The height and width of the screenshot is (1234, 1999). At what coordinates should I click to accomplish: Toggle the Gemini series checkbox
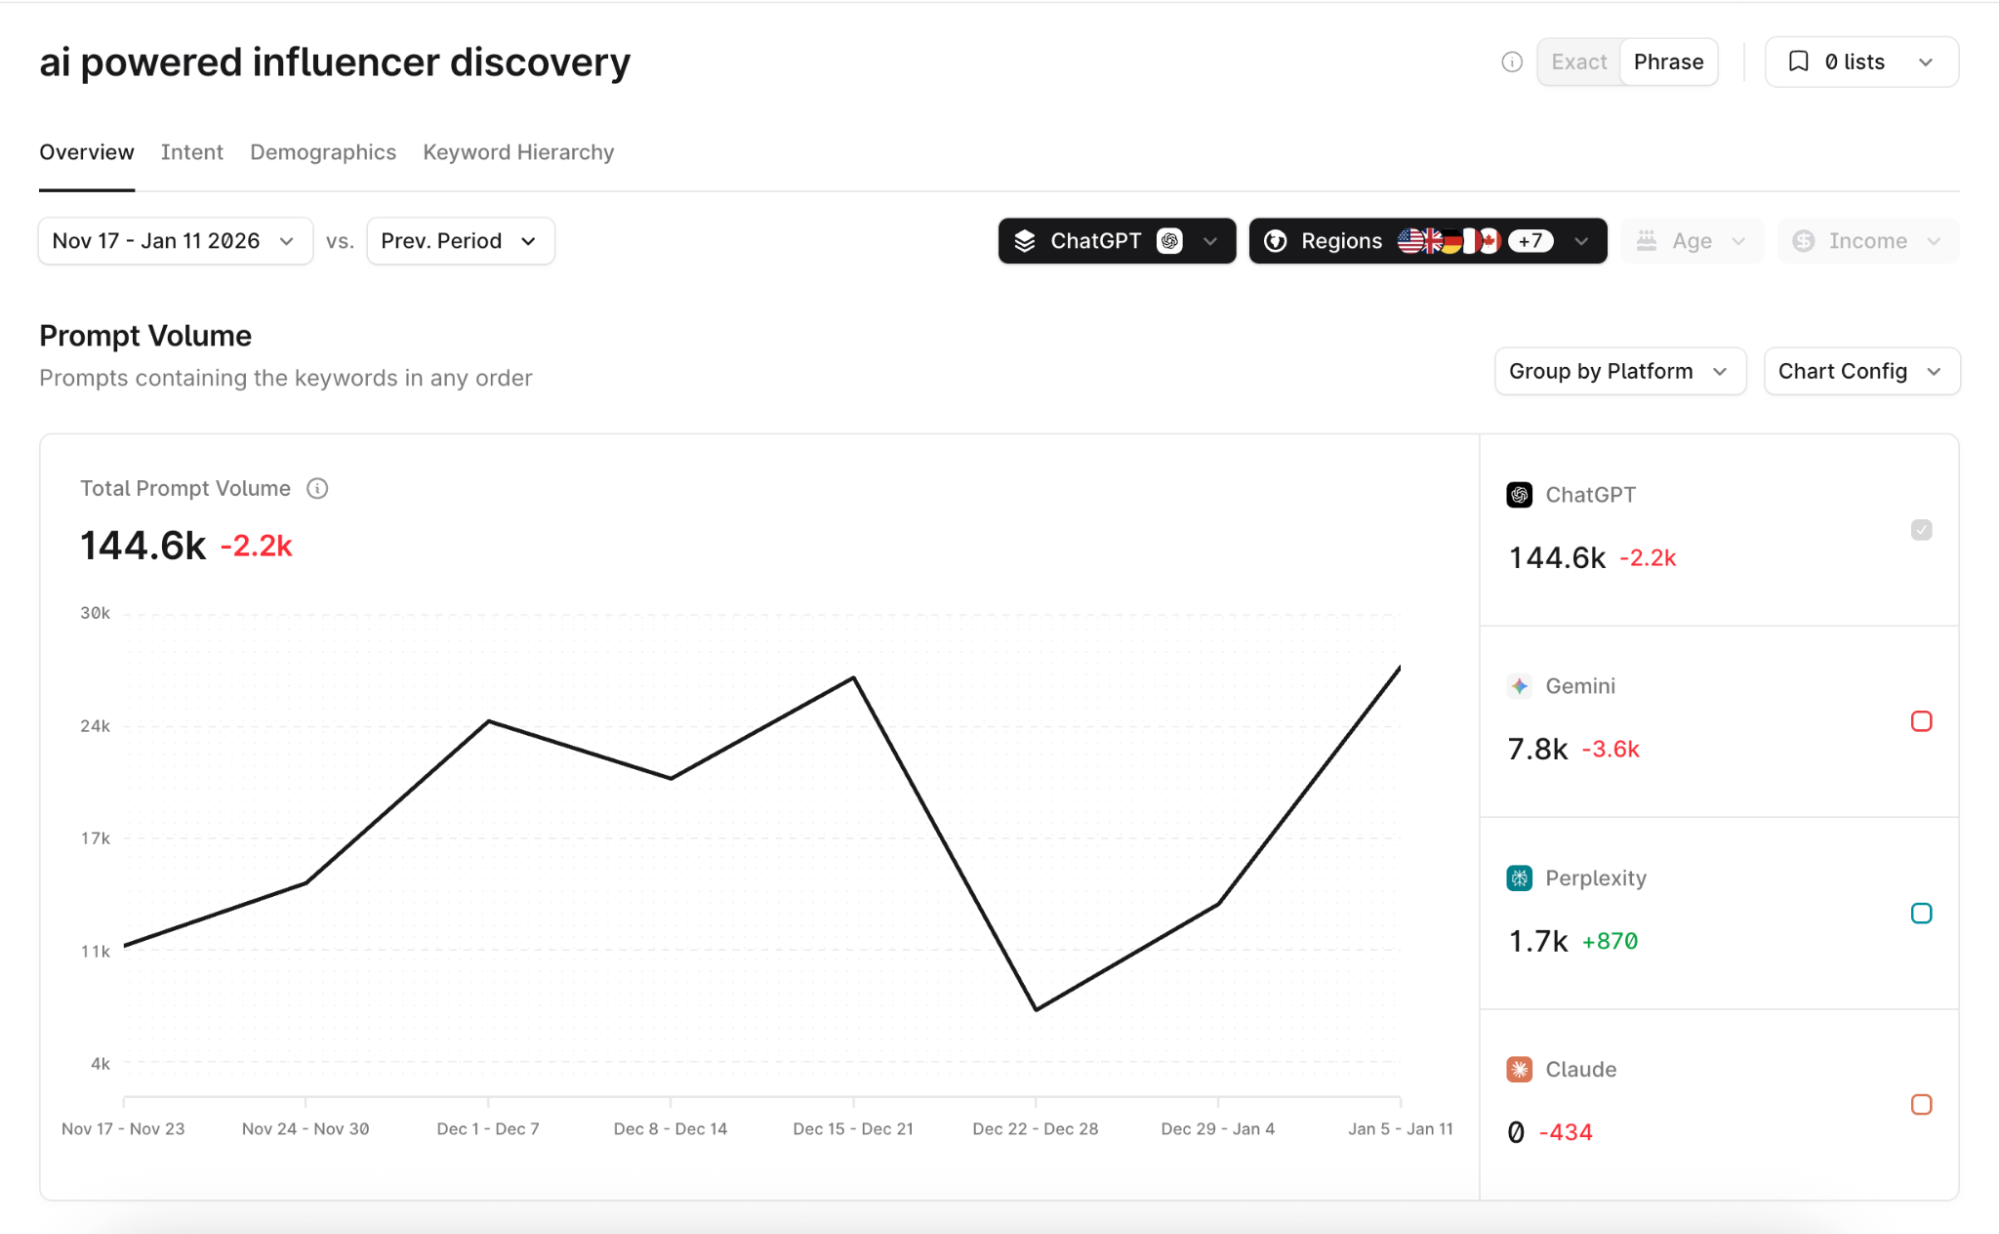pyautogui.click(x=1920, y=721)
